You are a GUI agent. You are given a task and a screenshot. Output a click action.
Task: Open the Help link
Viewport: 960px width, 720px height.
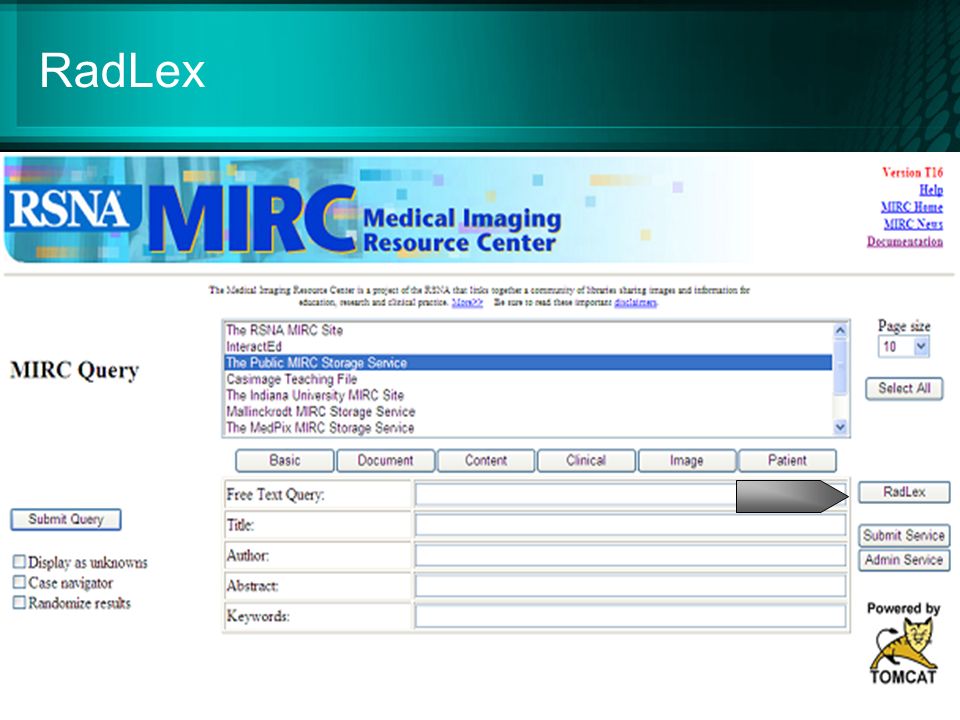click(x=931, y=190)
